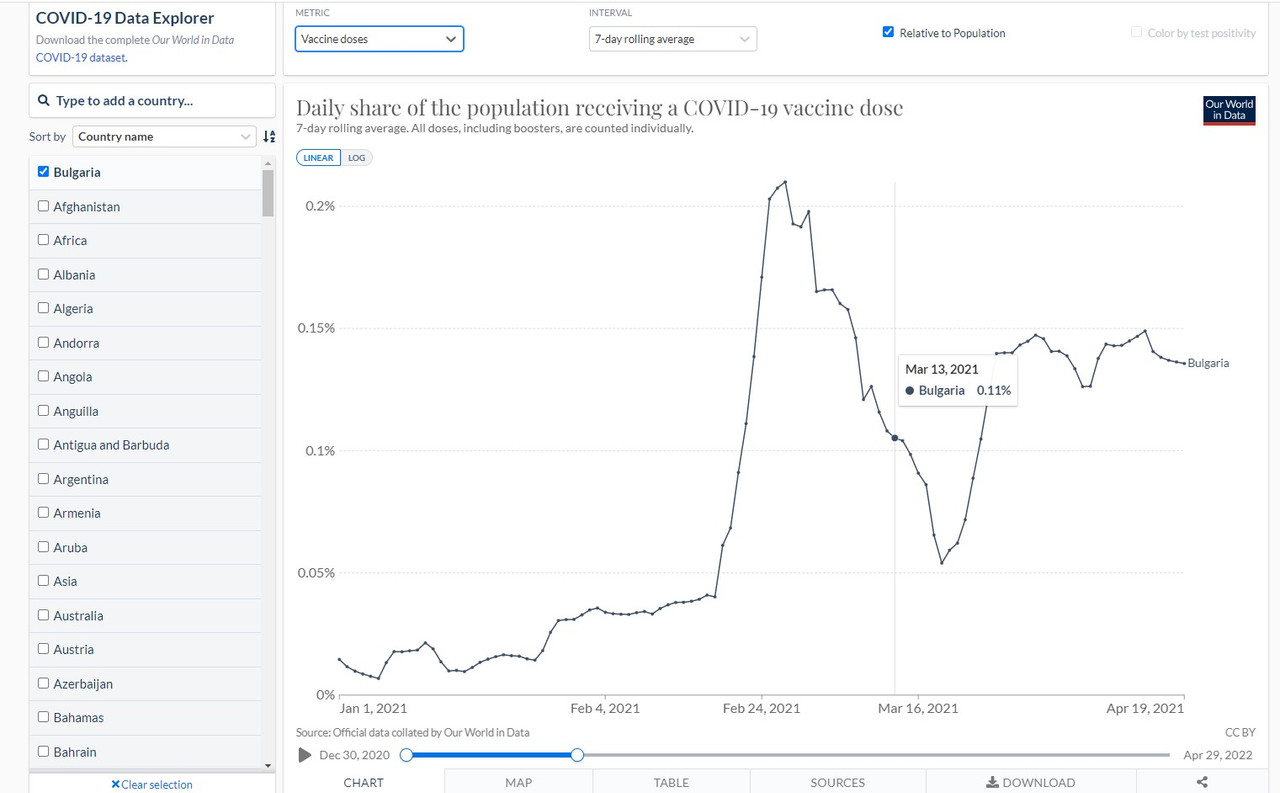Click the COVID-19 Data Explorer heading
This screenshot has width=1280, height=793.
tap(125, 18)
